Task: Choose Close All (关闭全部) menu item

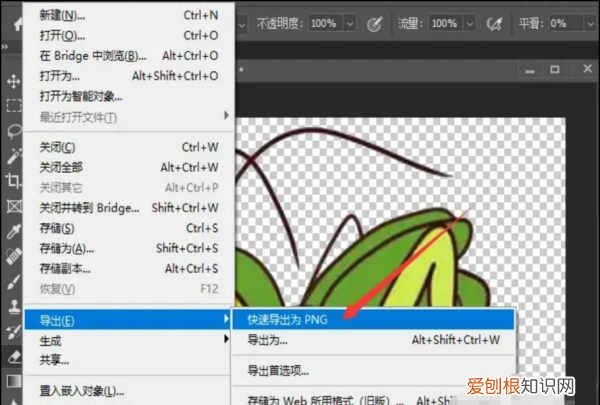Action: (129, 167)
